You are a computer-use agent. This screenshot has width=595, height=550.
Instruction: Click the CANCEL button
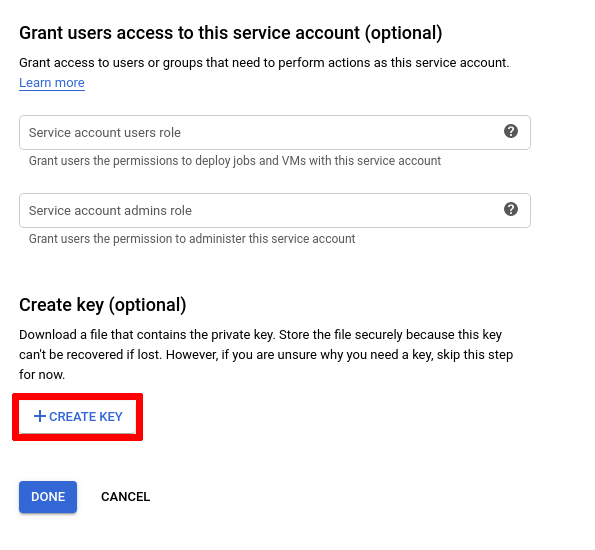(126, 497)
